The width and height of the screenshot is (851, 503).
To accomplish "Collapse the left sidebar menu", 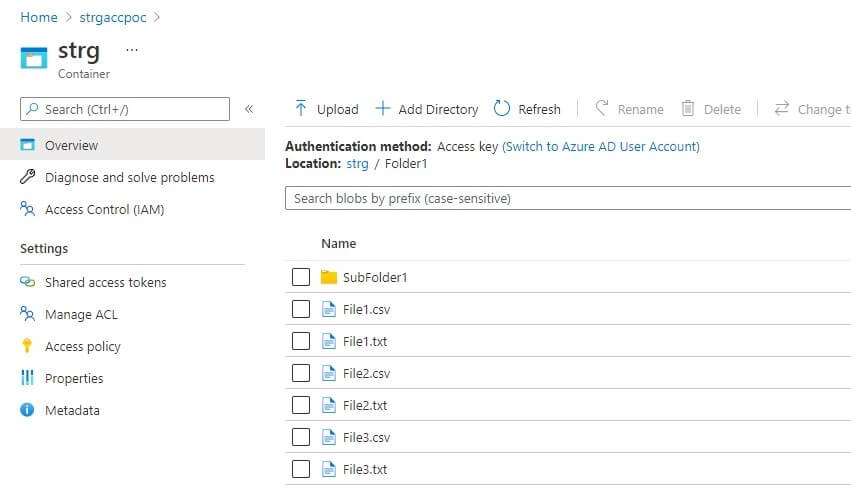I will [249, 109].
